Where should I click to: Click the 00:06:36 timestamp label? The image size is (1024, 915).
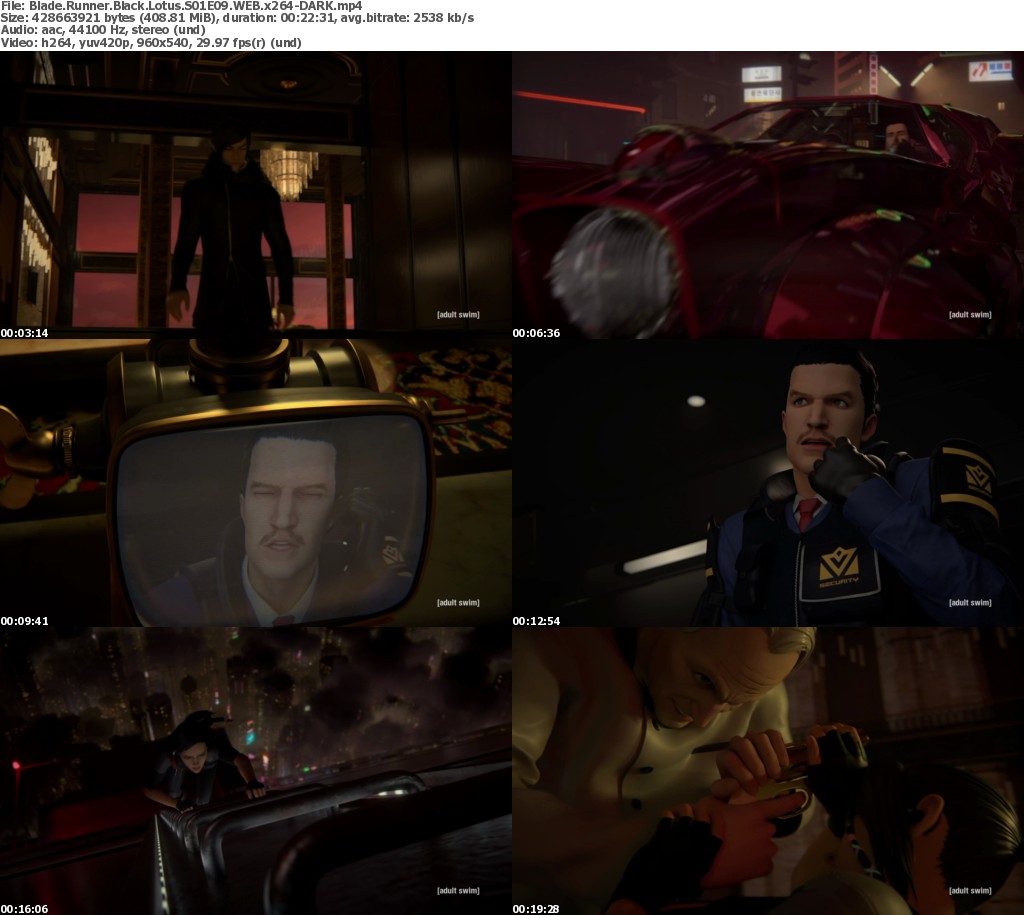click(x=537, y=333)
